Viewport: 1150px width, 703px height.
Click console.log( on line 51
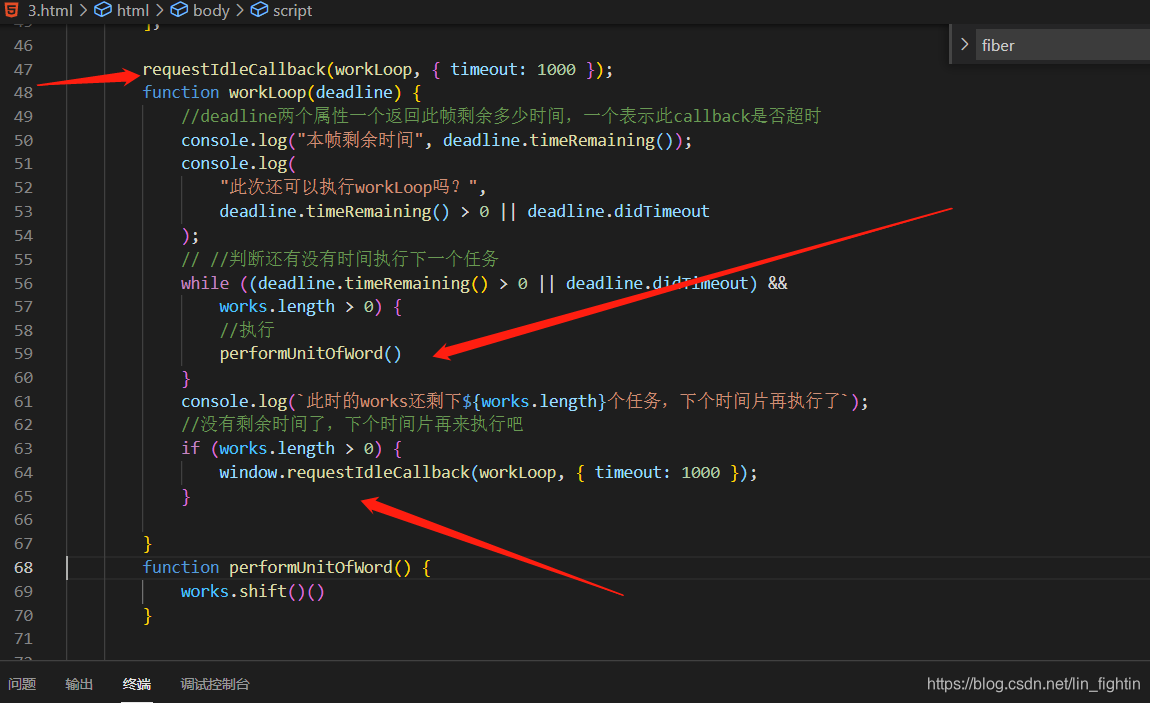click(x=238, y=163)
